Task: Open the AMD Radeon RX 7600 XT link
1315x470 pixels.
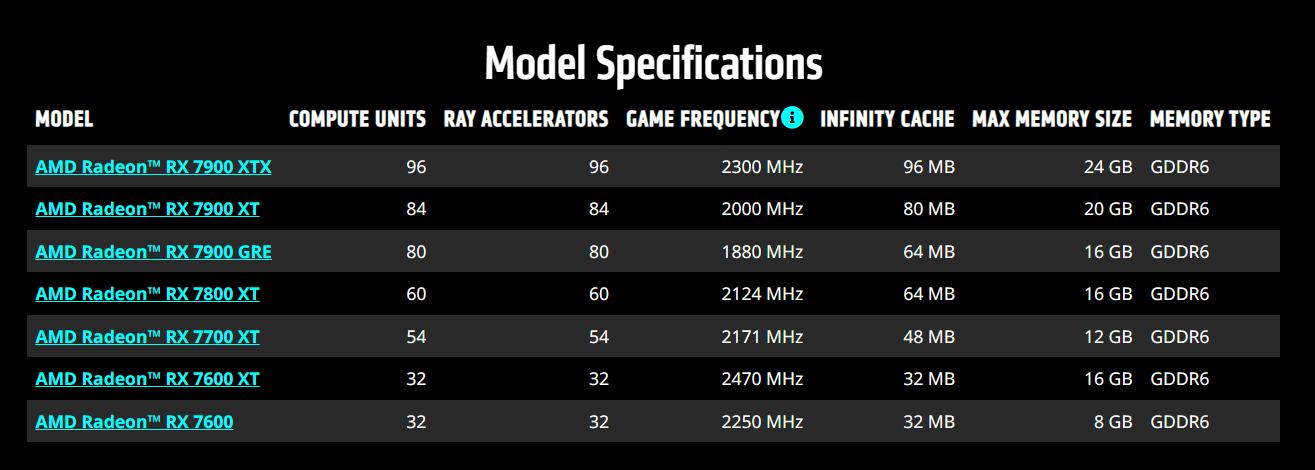Action: (x=148, y=379)
